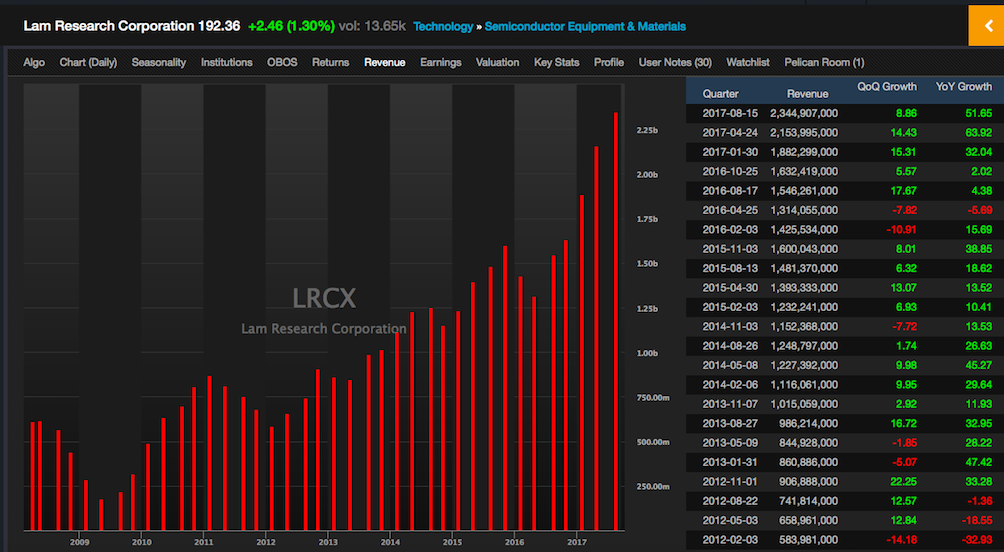Select the 2016-10-25 quarter cell

click(730, 171)
